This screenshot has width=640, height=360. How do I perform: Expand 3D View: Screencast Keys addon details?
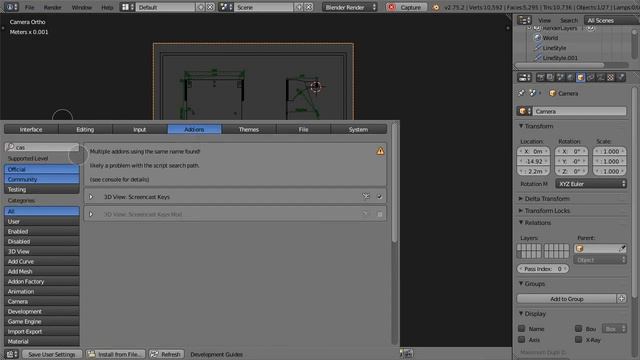(91, 196)
